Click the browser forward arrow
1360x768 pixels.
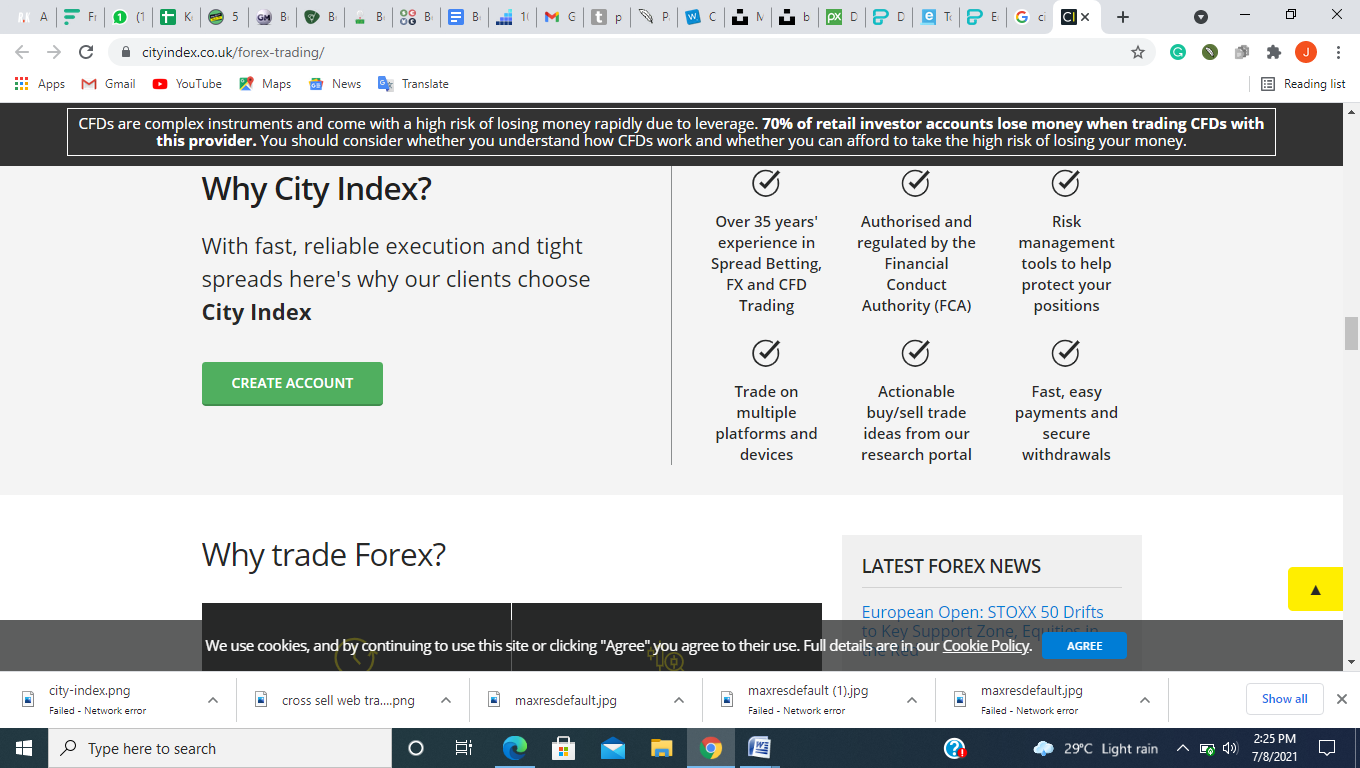click(x=54, y=52)
